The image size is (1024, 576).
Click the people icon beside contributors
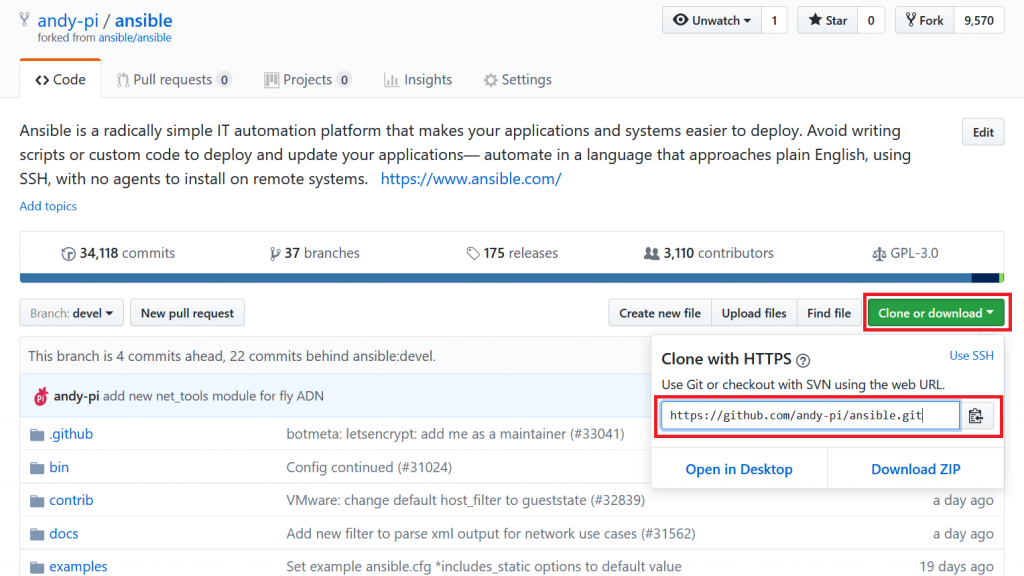tap(651, 253)
